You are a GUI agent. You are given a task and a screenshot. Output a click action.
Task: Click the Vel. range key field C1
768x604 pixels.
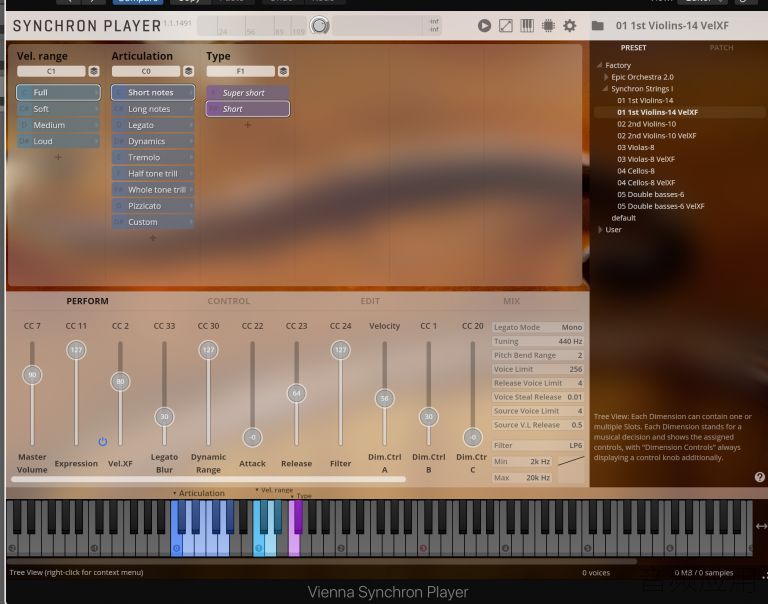coord(51,71)
